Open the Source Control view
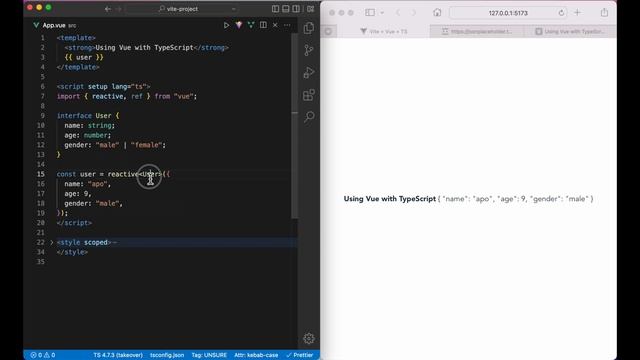Viewport: 640px width, 360px height. tap(309, 50)
